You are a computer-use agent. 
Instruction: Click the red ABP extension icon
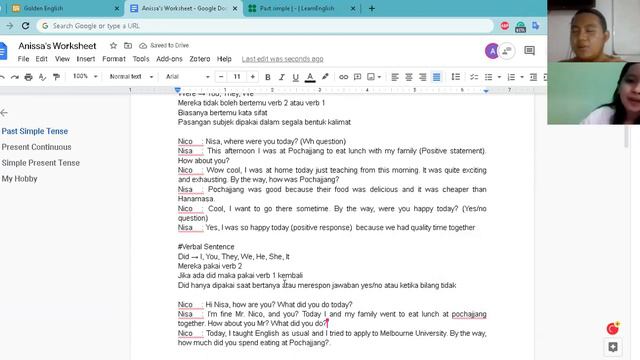[x=505, y=26]
